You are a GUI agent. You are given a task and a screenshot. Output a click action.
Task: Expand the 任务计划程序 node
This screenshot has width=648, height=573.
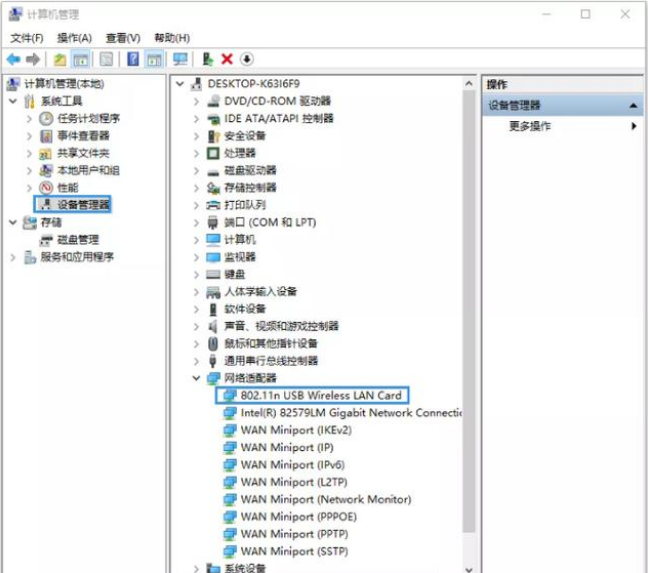click(29, 119)
